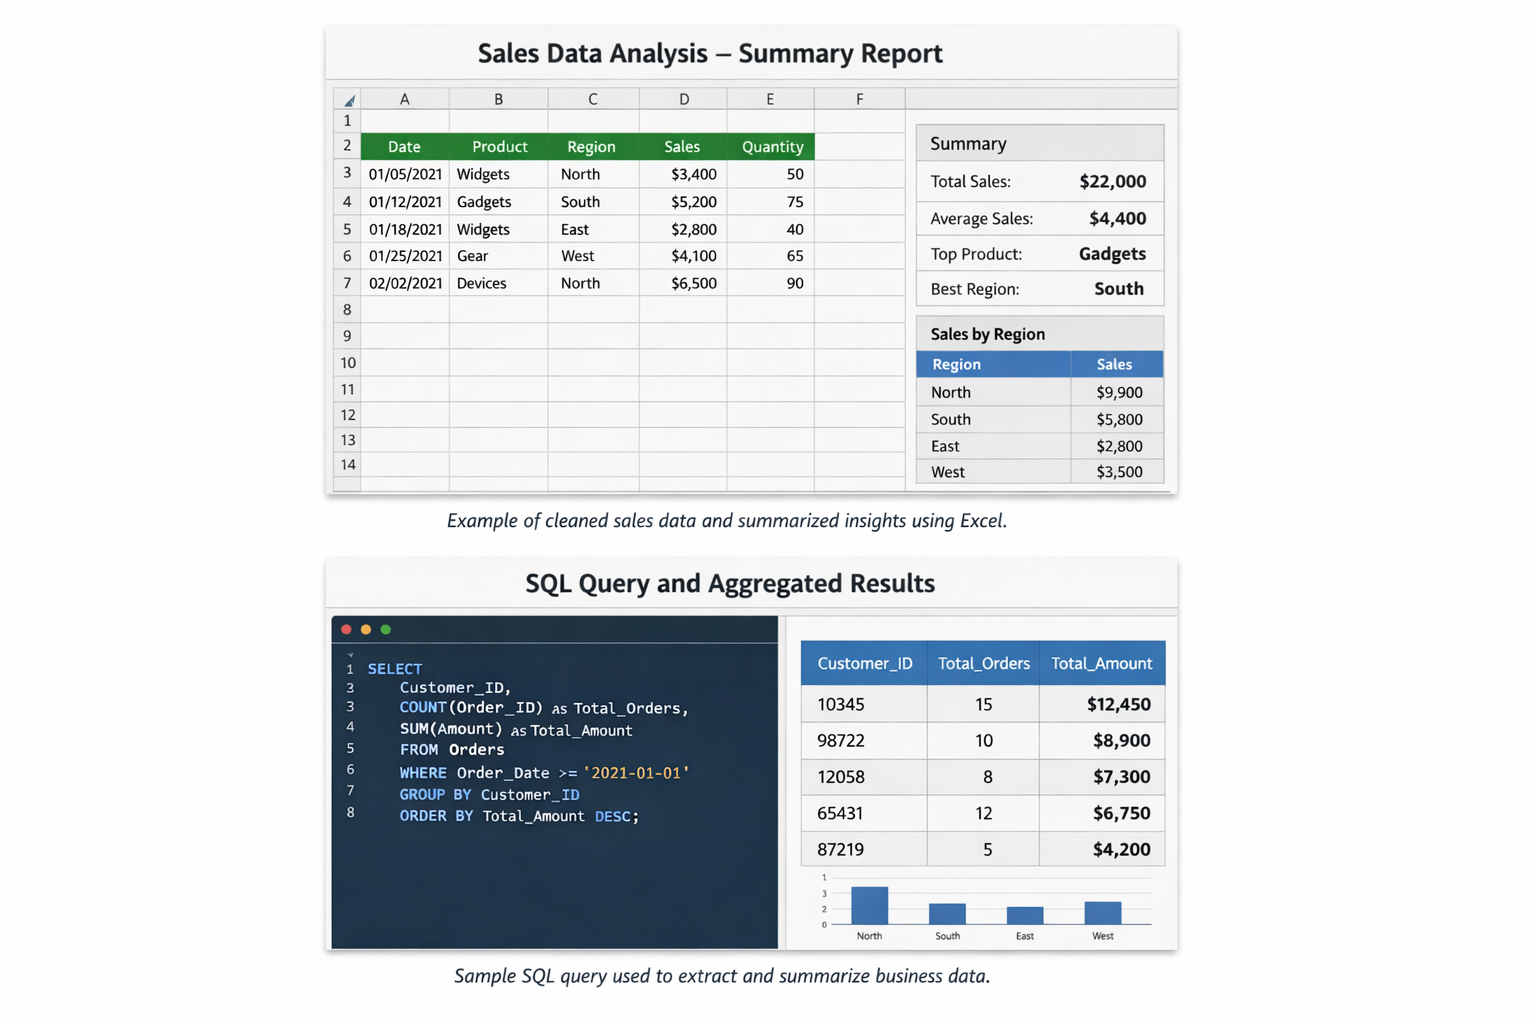Click the green Product header cell

coord(499,147)
